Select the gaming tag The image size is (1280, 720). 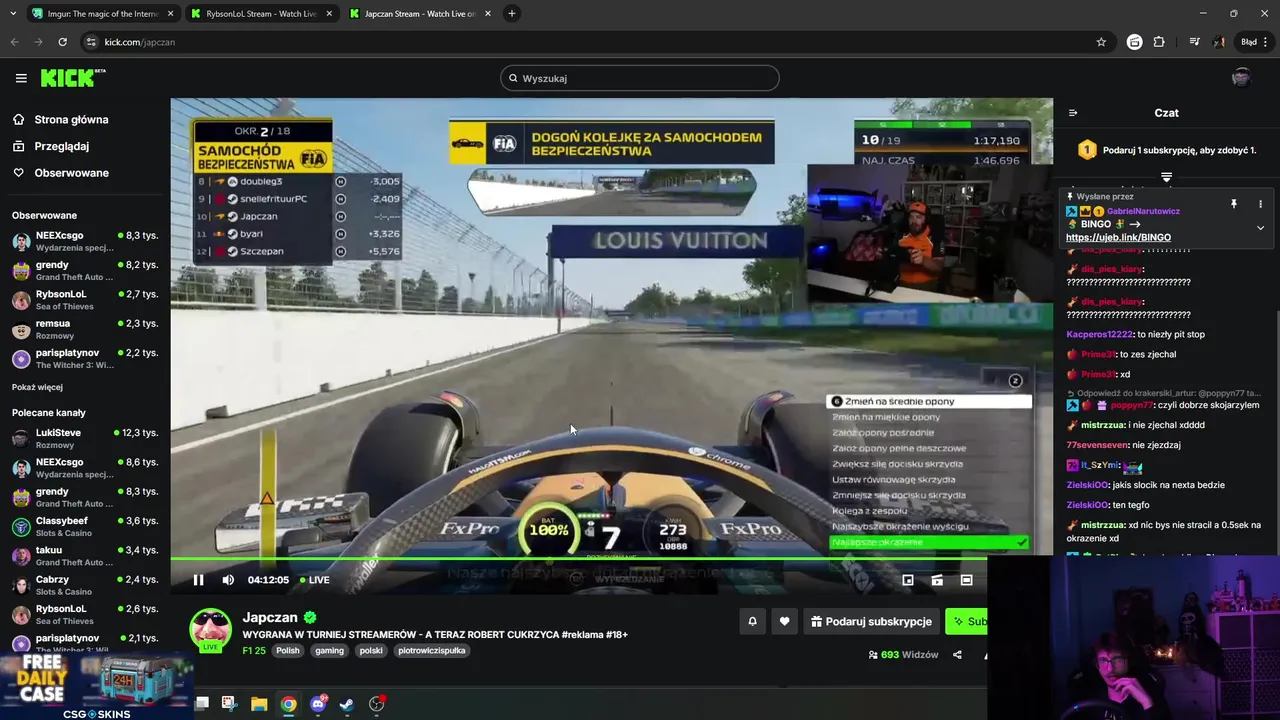pos(329,650)
